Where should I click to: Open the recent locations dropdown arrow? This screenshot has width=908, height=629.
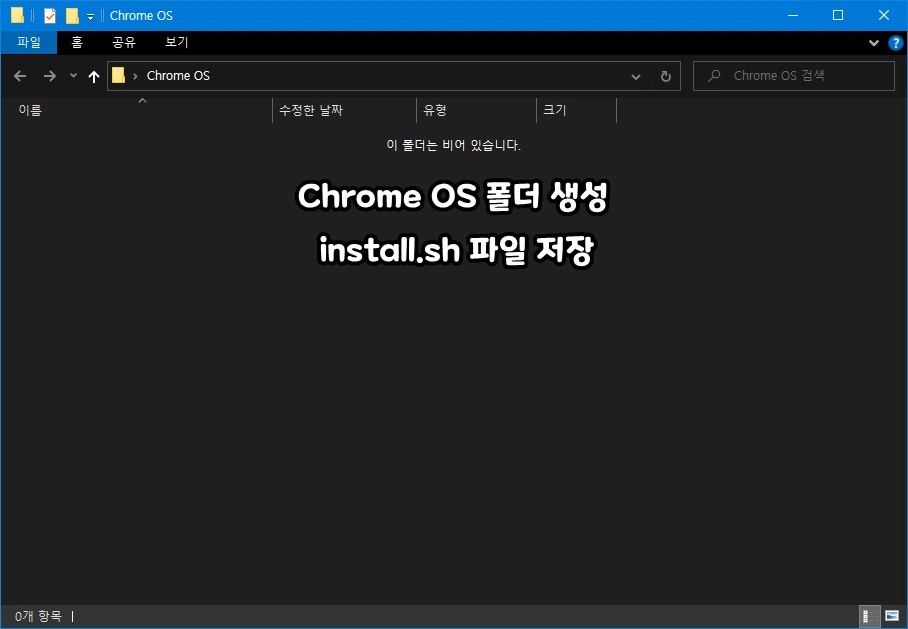[73, 75]
